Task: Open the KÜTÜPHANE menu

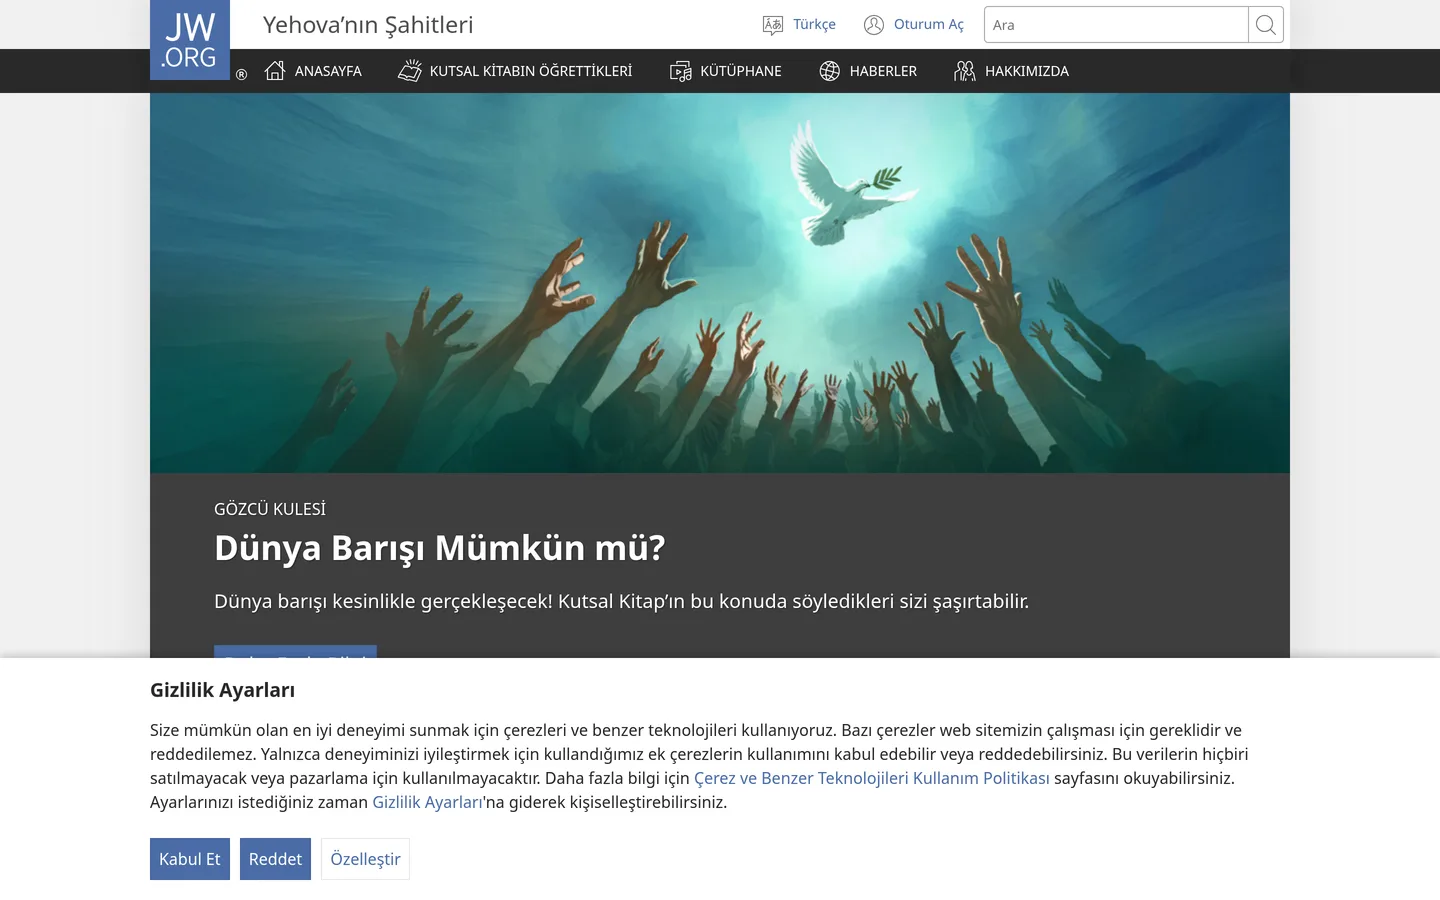Action: pyautogui.click(x=741, y=71)
